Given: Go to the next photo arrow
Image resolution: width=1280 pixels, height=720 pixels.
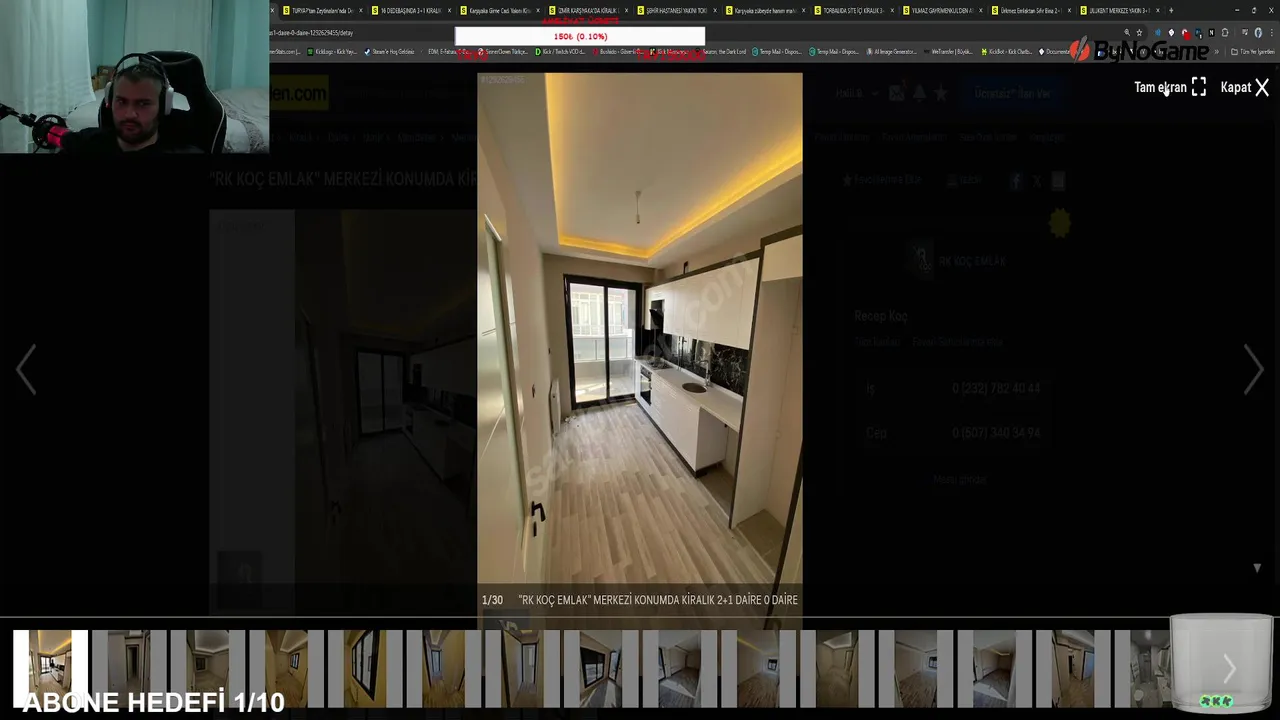Looking at the screenshot, I should [x=1253, y=369].
